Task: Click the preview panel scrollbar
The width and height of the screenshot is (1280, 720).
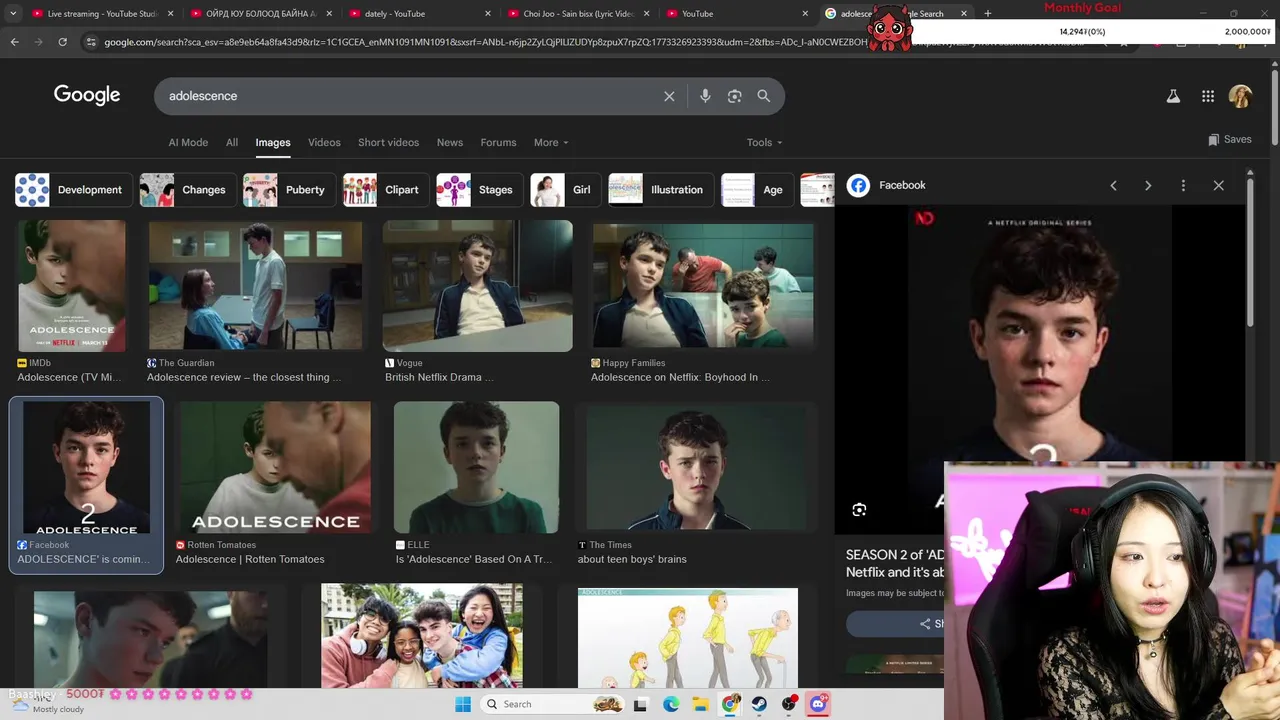Action: (1250, 250)
